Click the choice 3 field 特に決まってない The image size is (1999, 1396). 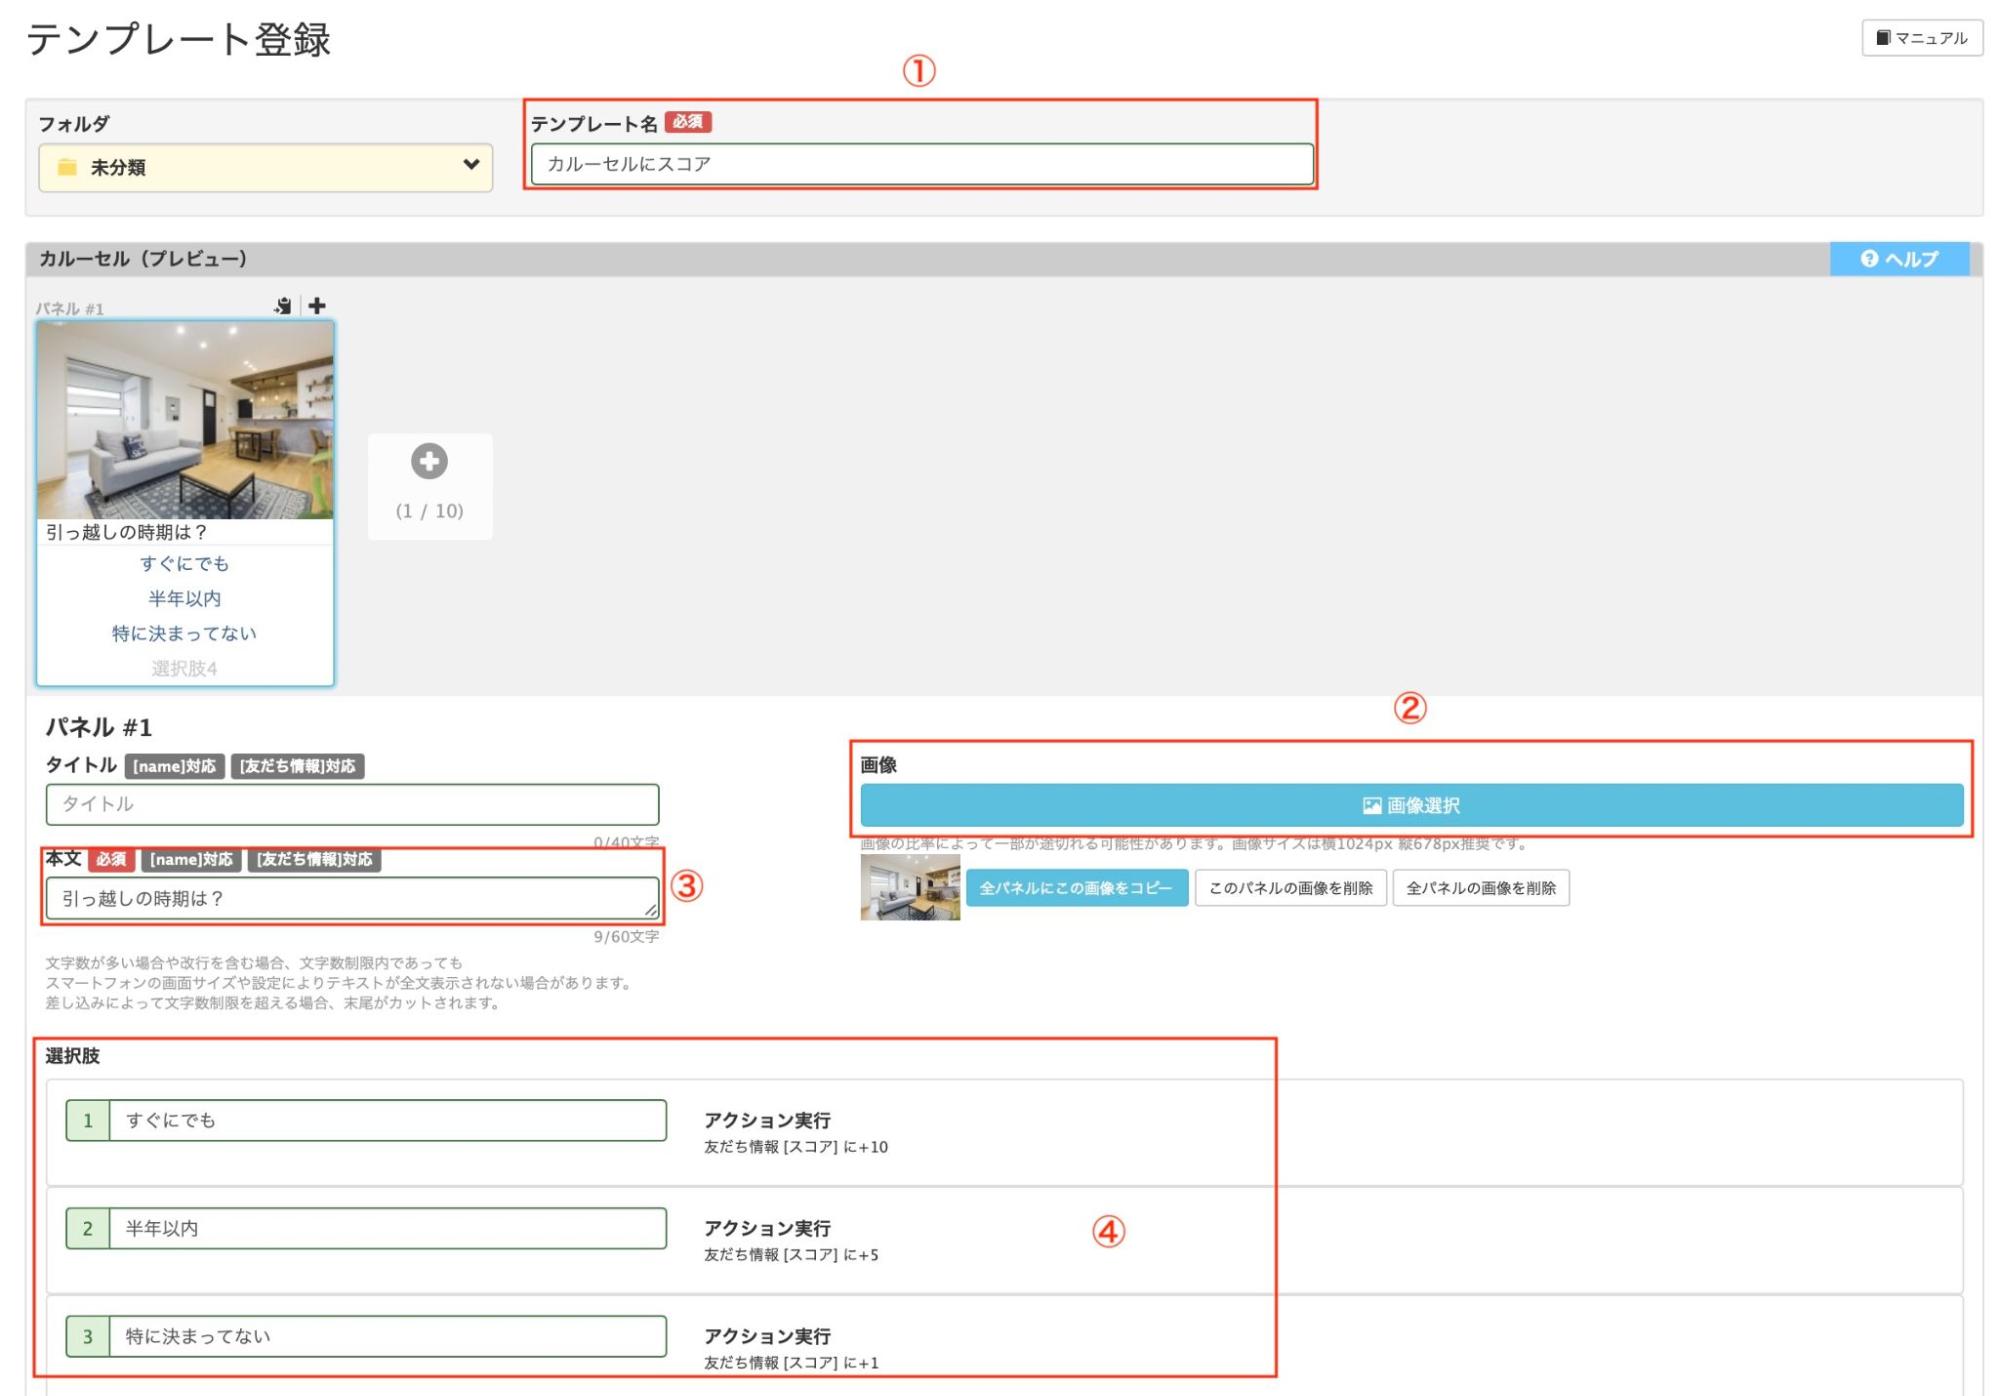click(x=386, y=1336)
